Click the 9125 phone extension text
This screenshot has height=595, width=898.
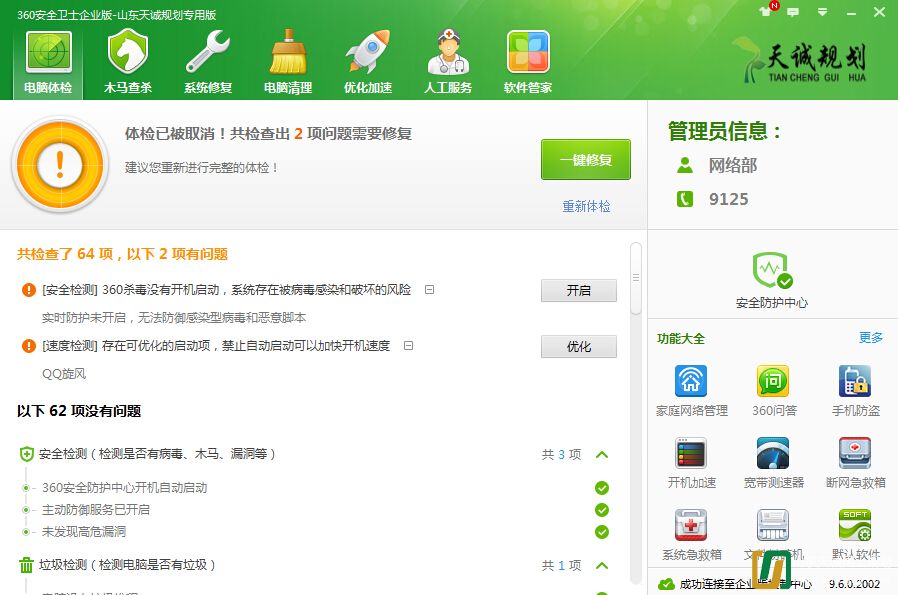point(728,199)
